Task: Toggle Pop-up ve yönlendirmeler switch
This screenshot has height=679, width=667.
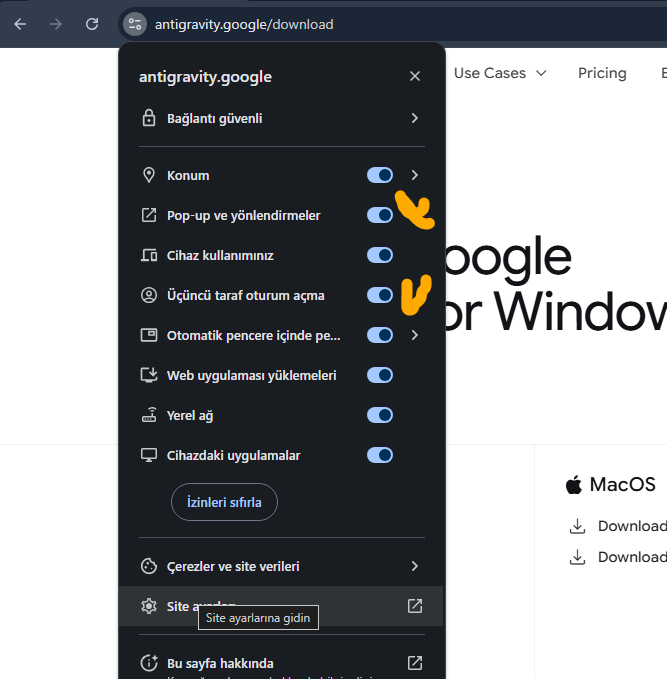Action: tap(380, 215)
